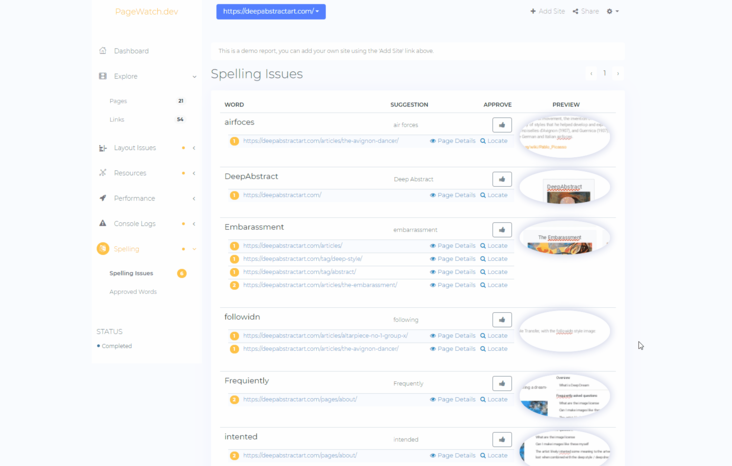
Task: Open pages/about link under Frequiently
Action: pos(300,399)
